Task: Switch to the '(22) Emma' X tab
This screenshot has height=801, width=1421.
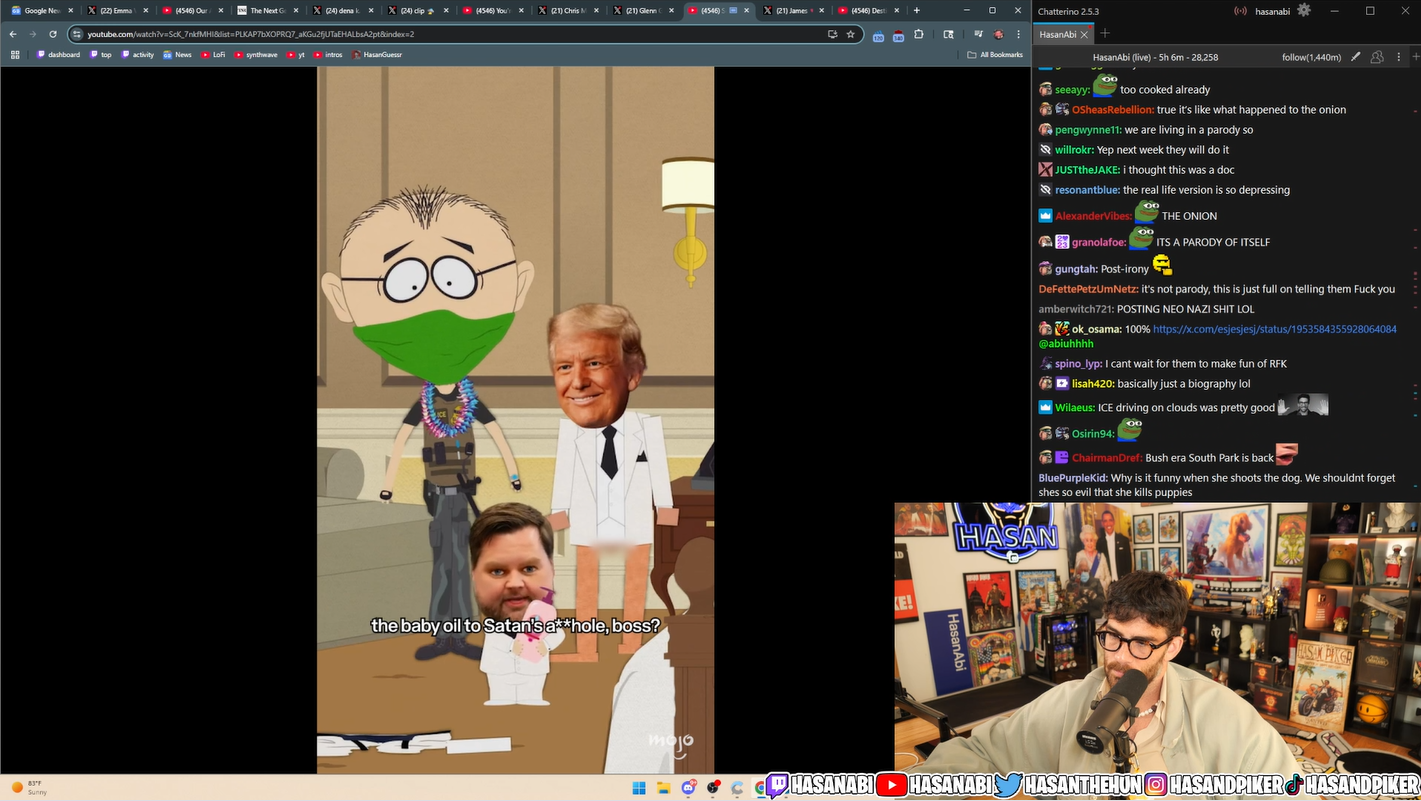Action: (x=117, y=10)
